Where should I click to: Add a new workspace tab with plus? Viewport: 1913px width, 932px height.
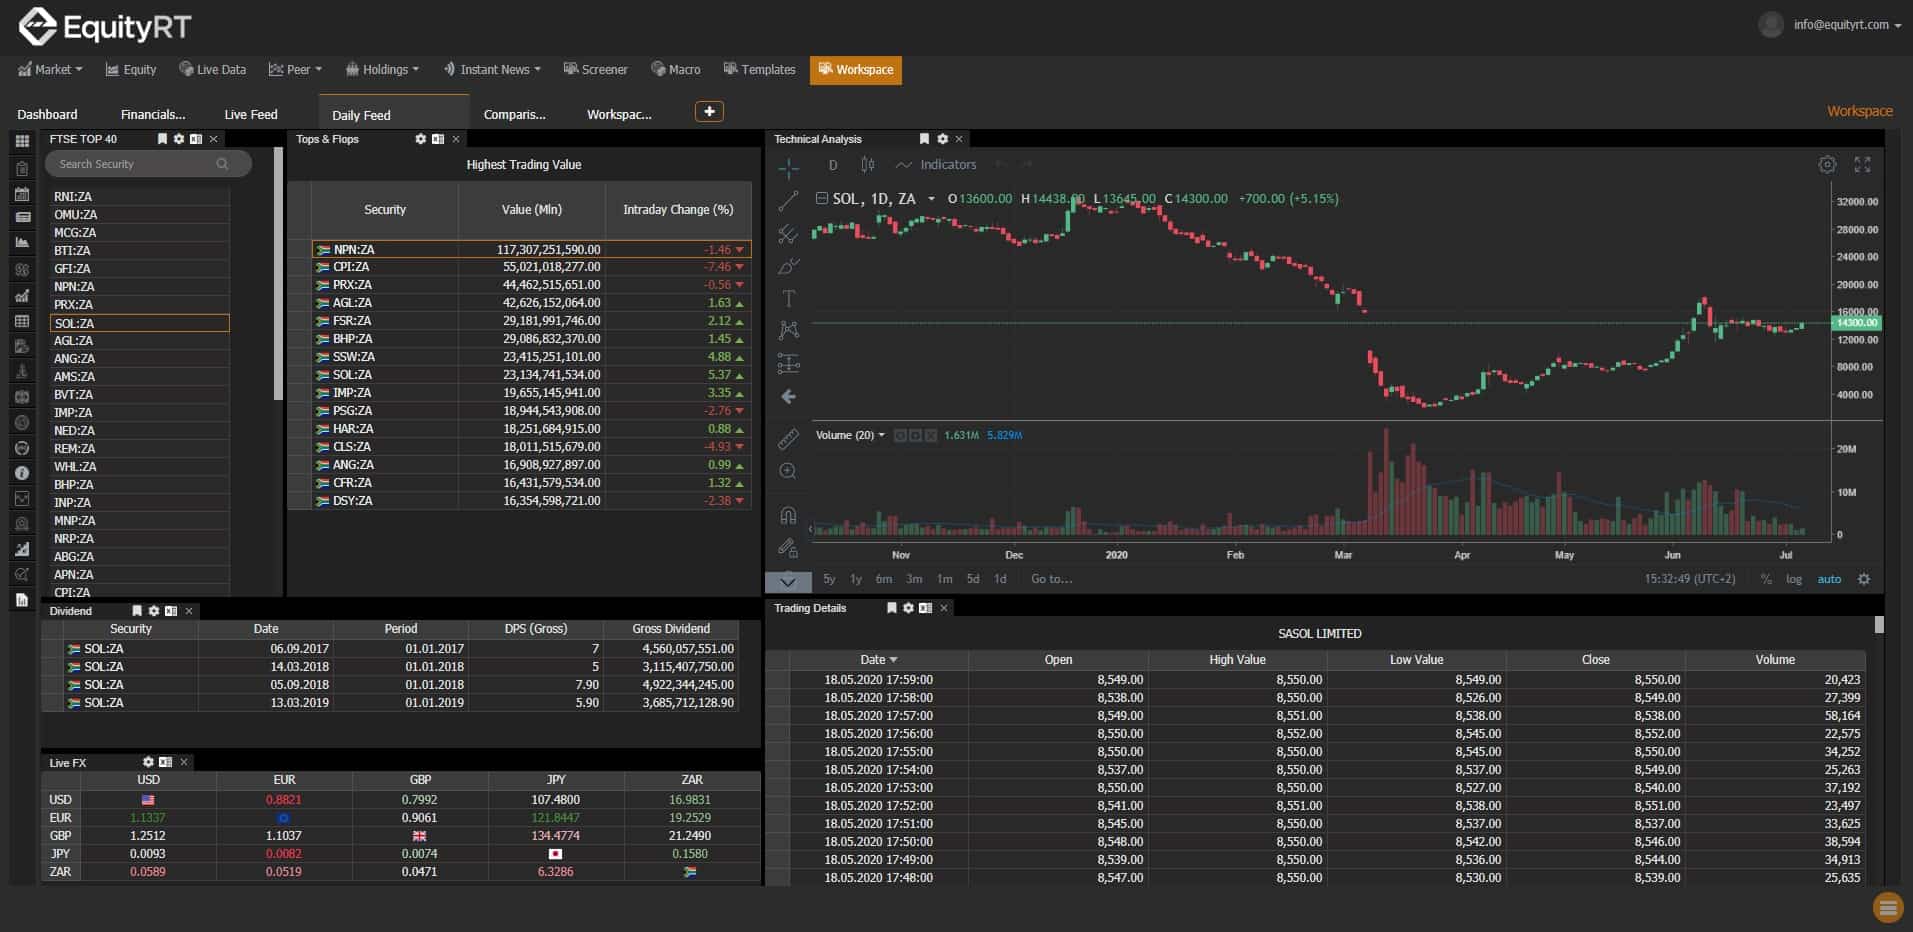[x=709, y=112]
